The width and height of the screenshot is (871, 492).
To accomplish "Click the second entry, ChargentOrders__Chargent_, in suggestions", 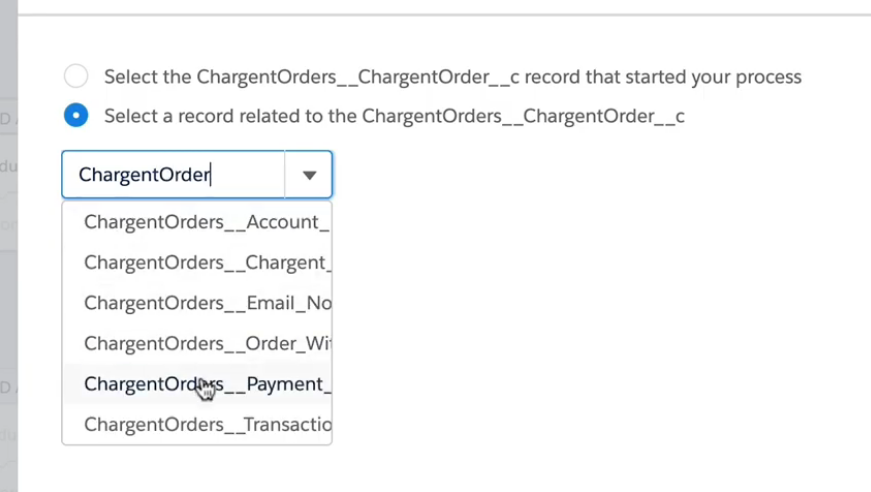I will 206,263.
